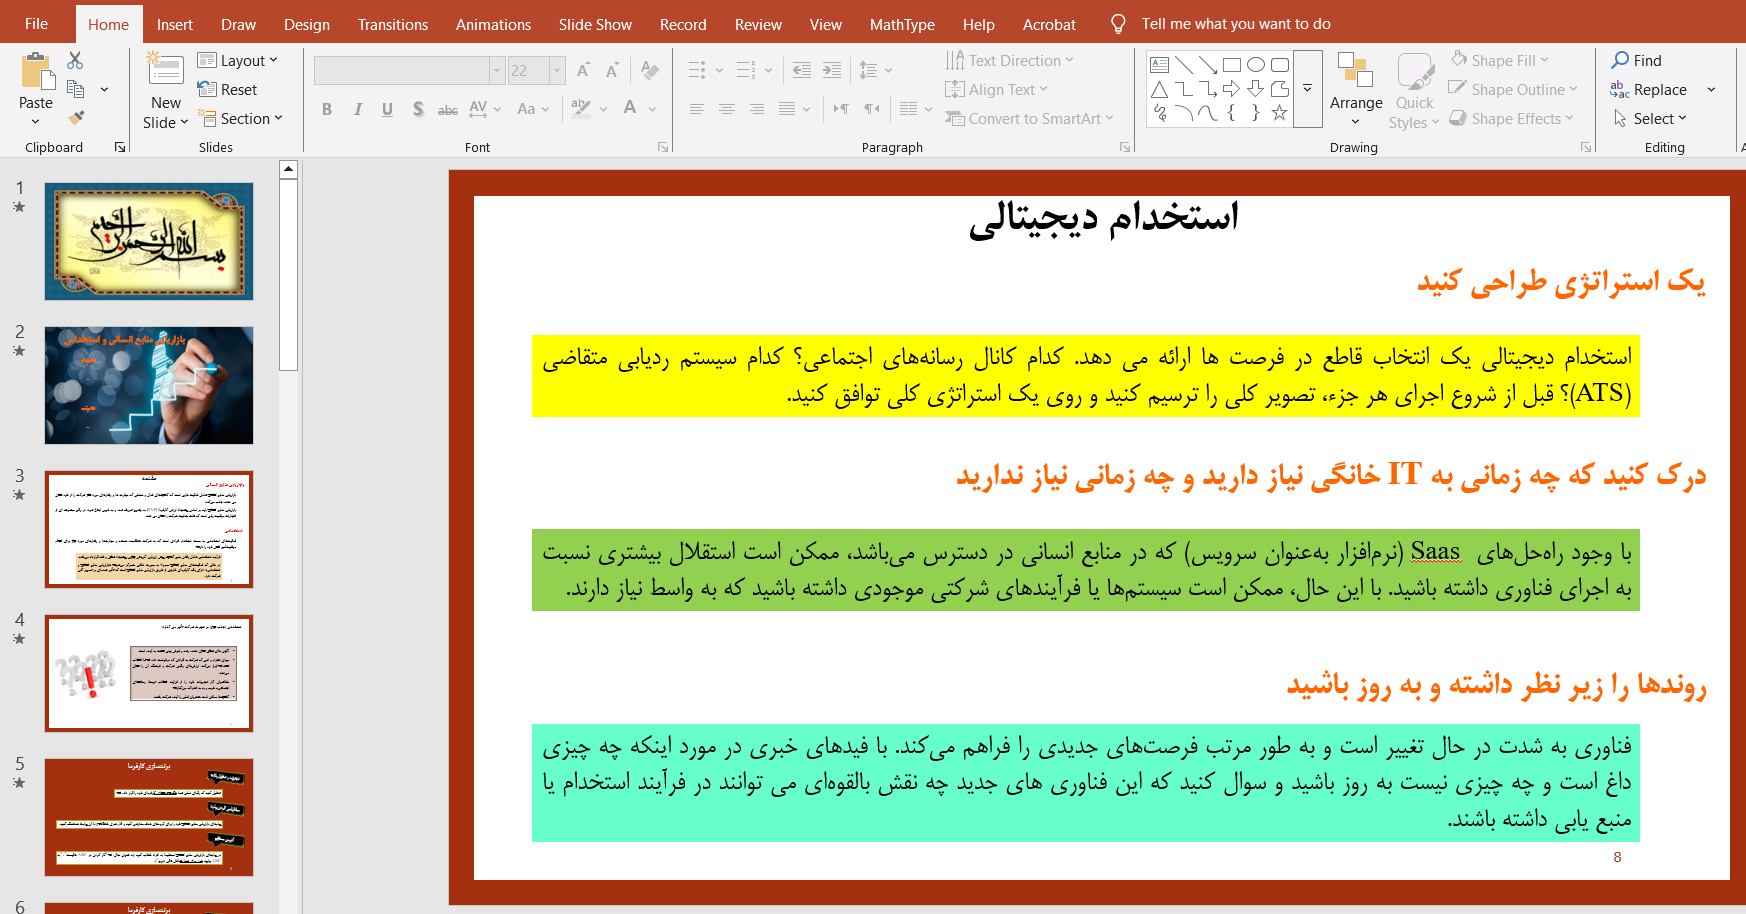The width and height of the screenshot is (1746, 914).
Task: Click the Reset slide button
Action: [x=228, y=90]
